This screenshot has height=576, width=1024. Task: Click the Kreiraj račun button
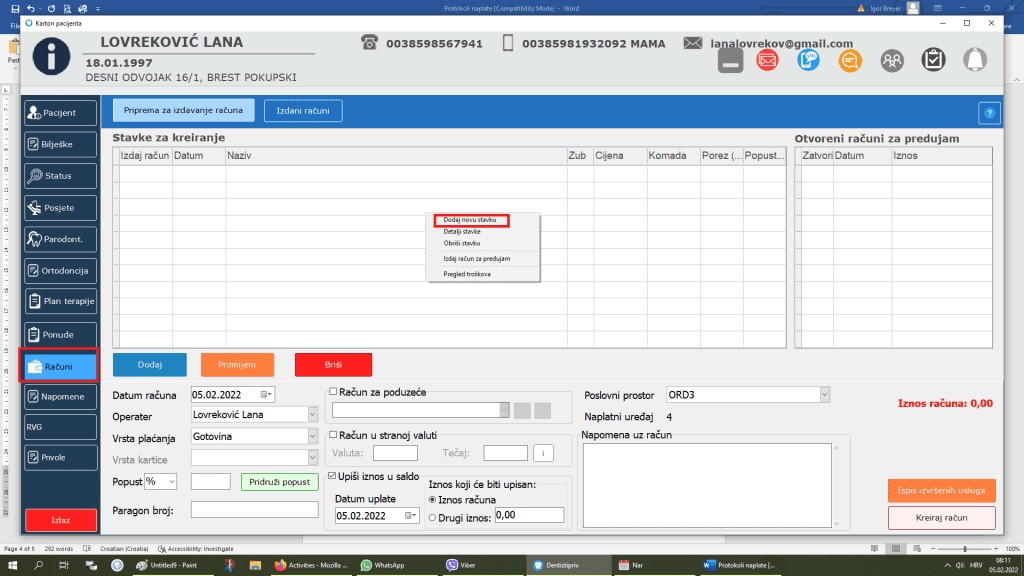click(941, 517)
